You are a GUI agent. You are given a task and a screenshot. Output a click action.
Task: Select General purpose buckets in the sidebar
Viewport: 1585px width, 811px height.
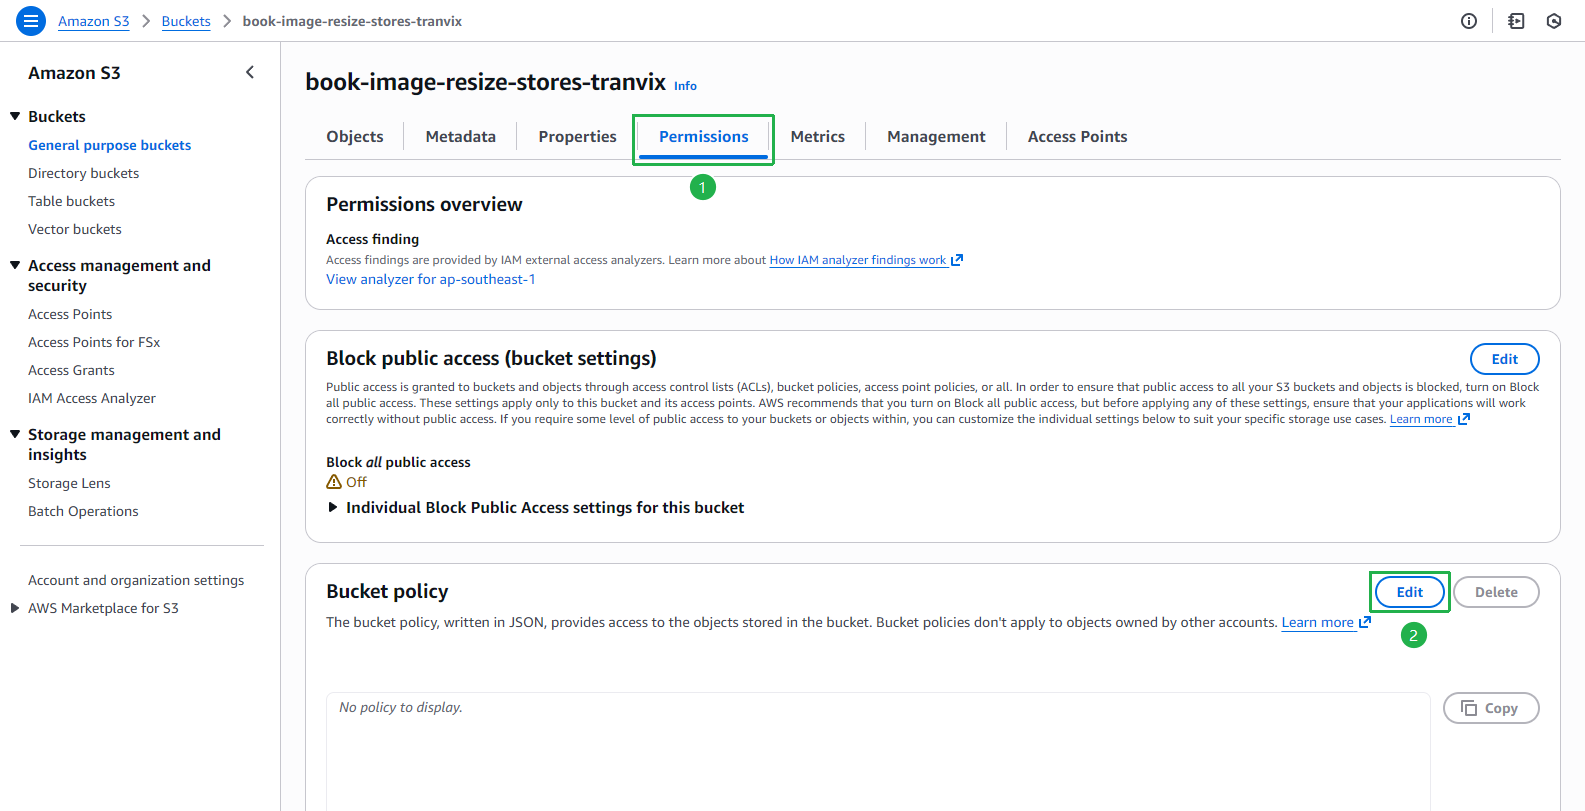pyautogui.click(x=110, y=145)
